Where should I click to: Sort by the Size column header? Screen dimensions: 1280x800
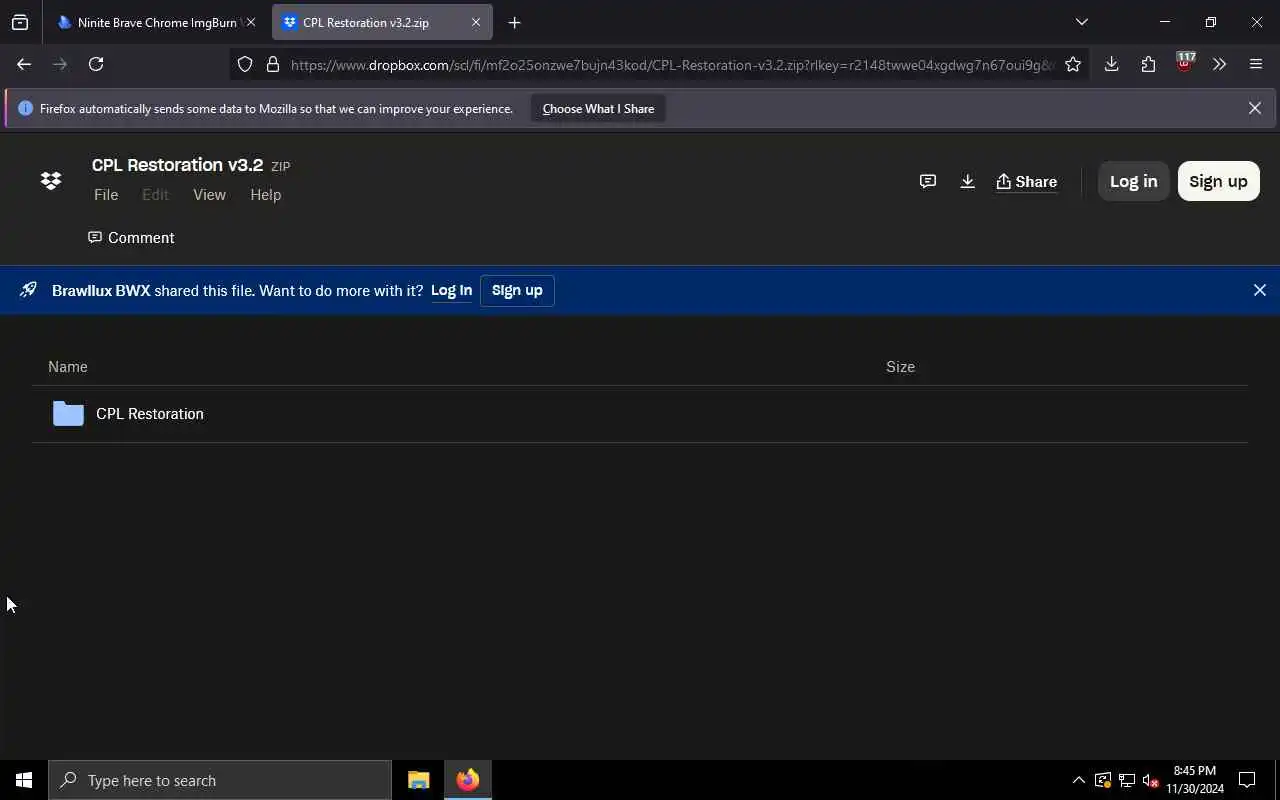click(900, 367)
